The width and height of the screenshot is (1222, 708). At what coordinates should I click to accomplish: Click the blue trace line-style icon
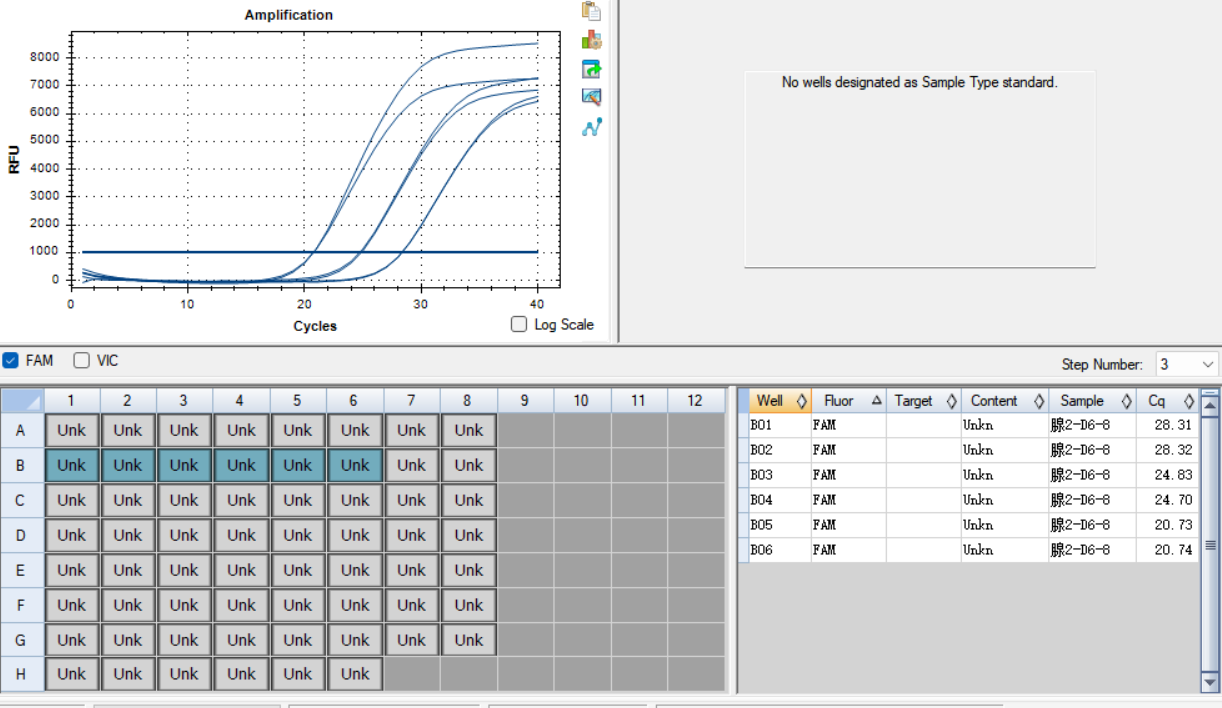[592, 127]
